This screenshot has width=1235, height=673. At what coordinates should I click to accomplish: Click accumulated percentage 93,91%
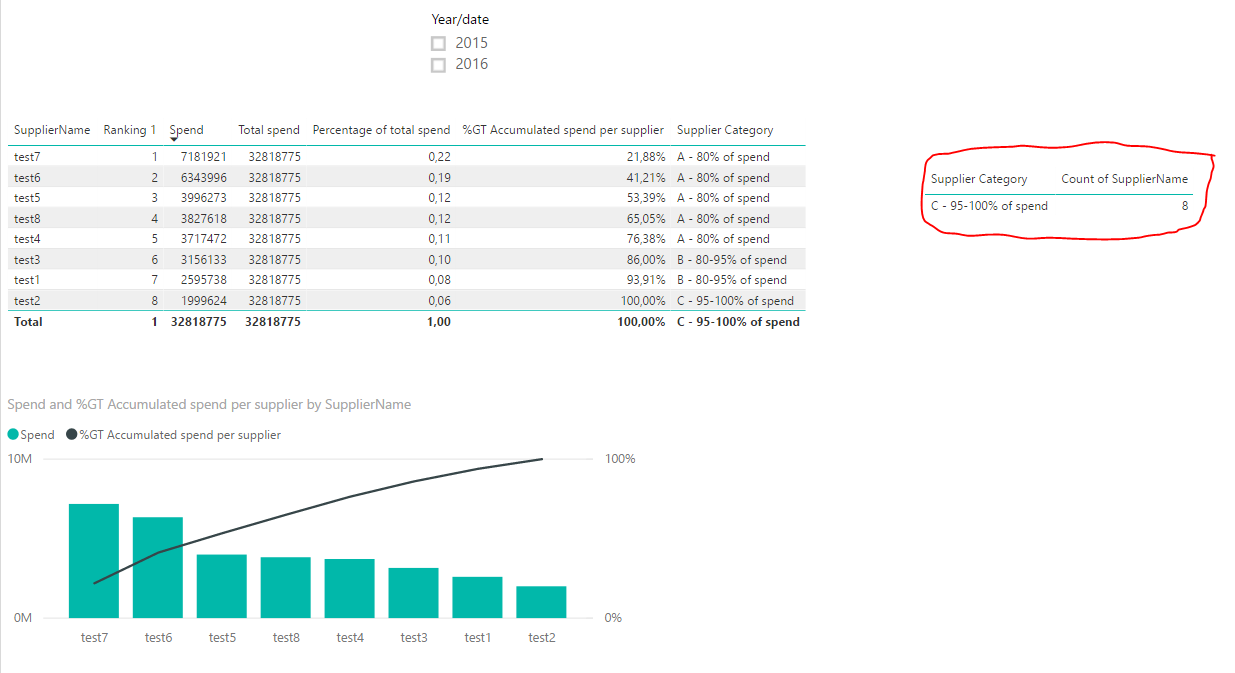[646, 280]
